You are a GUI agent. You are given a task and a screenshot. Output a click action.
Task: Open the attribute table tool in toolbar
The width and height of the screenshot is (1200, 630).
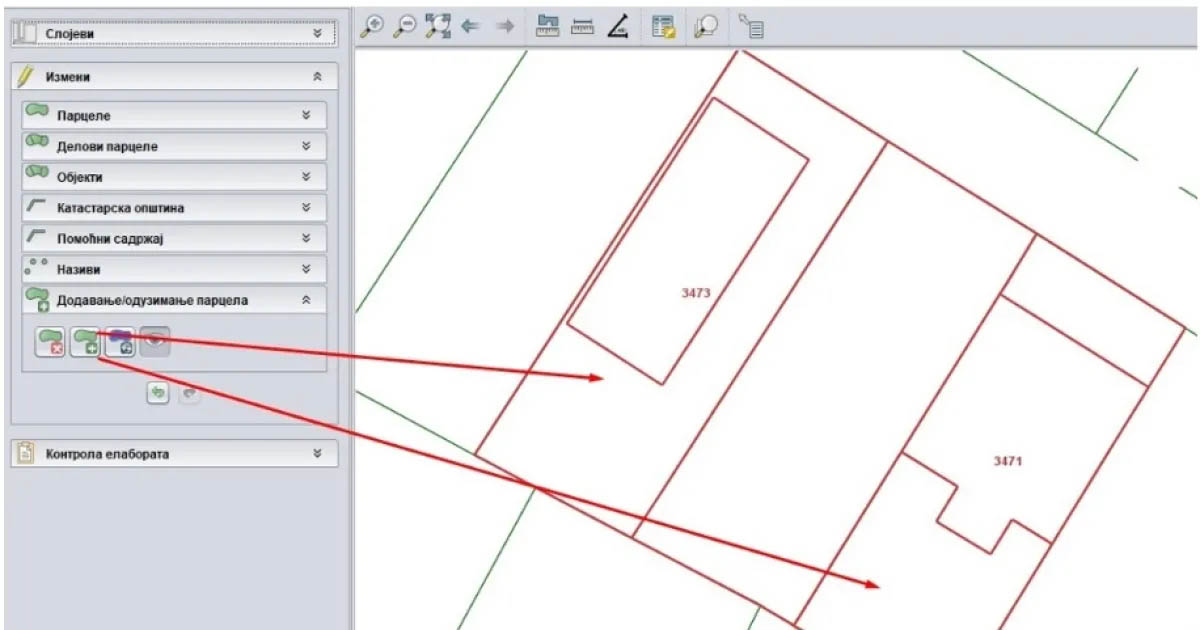pyautogui.click(x=664, y=27)
